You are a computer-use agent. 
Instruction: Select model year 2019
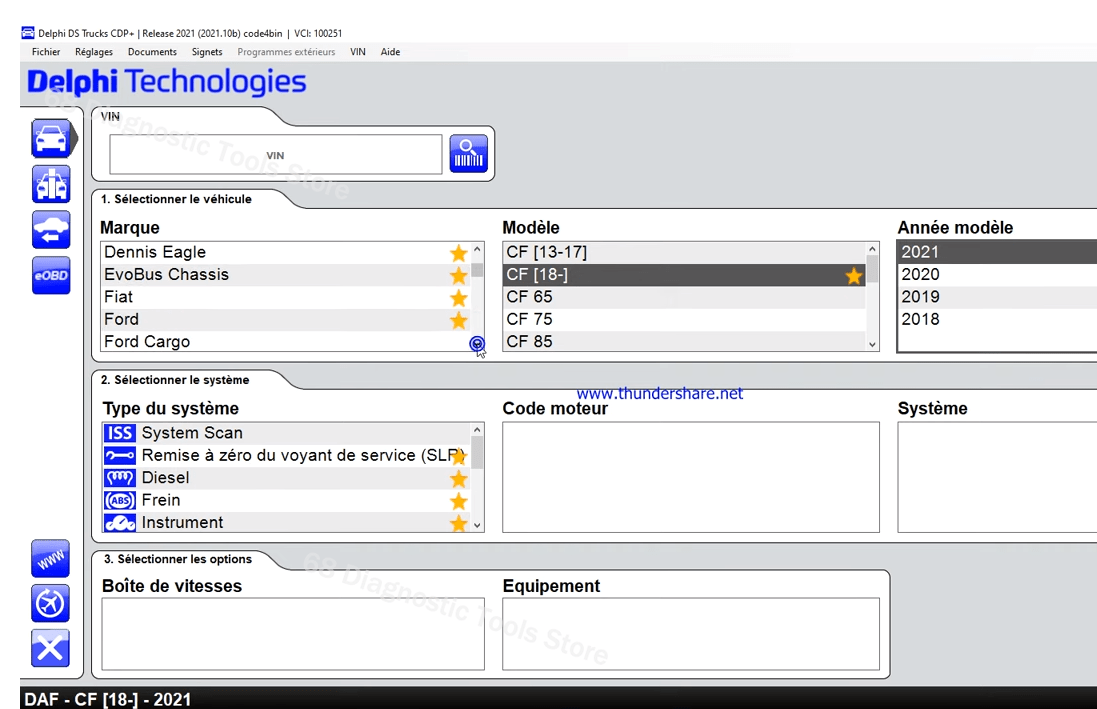[997, 297]
